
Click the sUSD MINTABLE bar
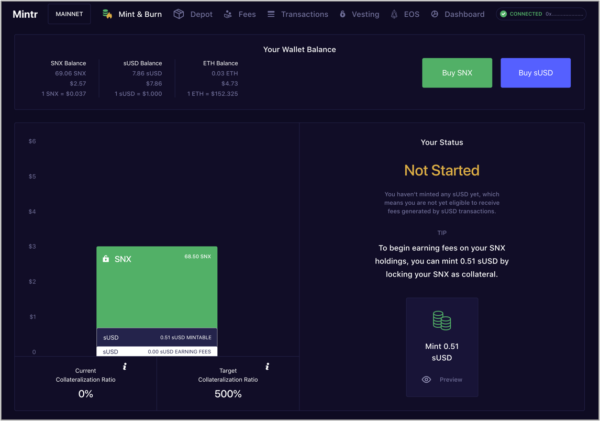click(x=157, y=337)
